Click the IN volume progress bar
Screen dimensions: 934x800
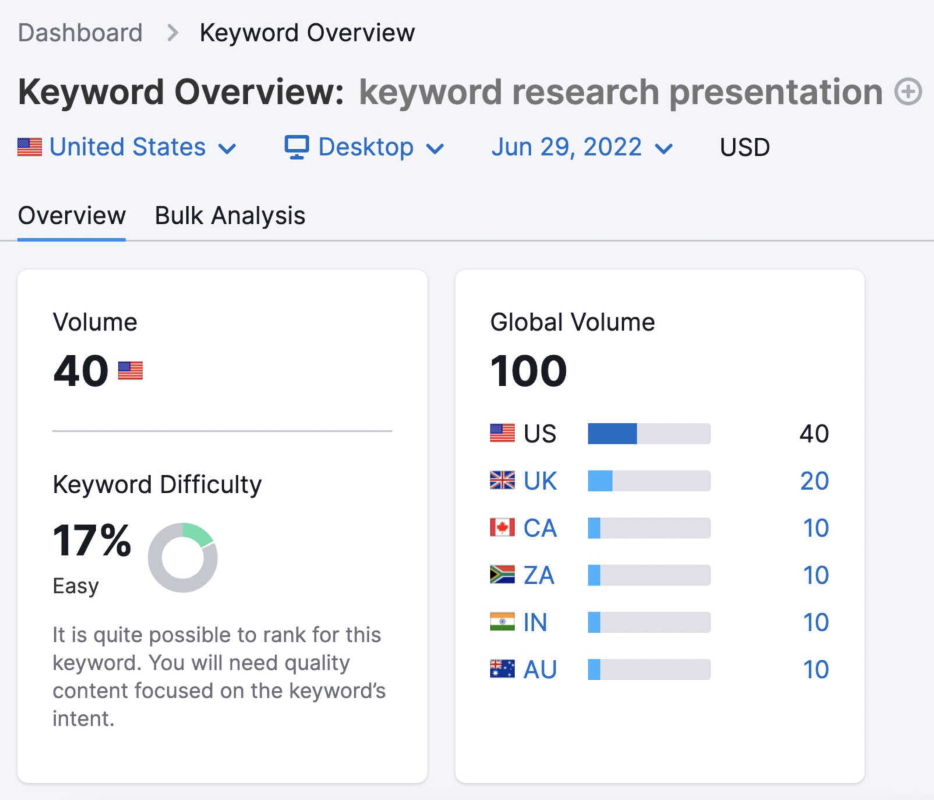[x=649, y=622]
